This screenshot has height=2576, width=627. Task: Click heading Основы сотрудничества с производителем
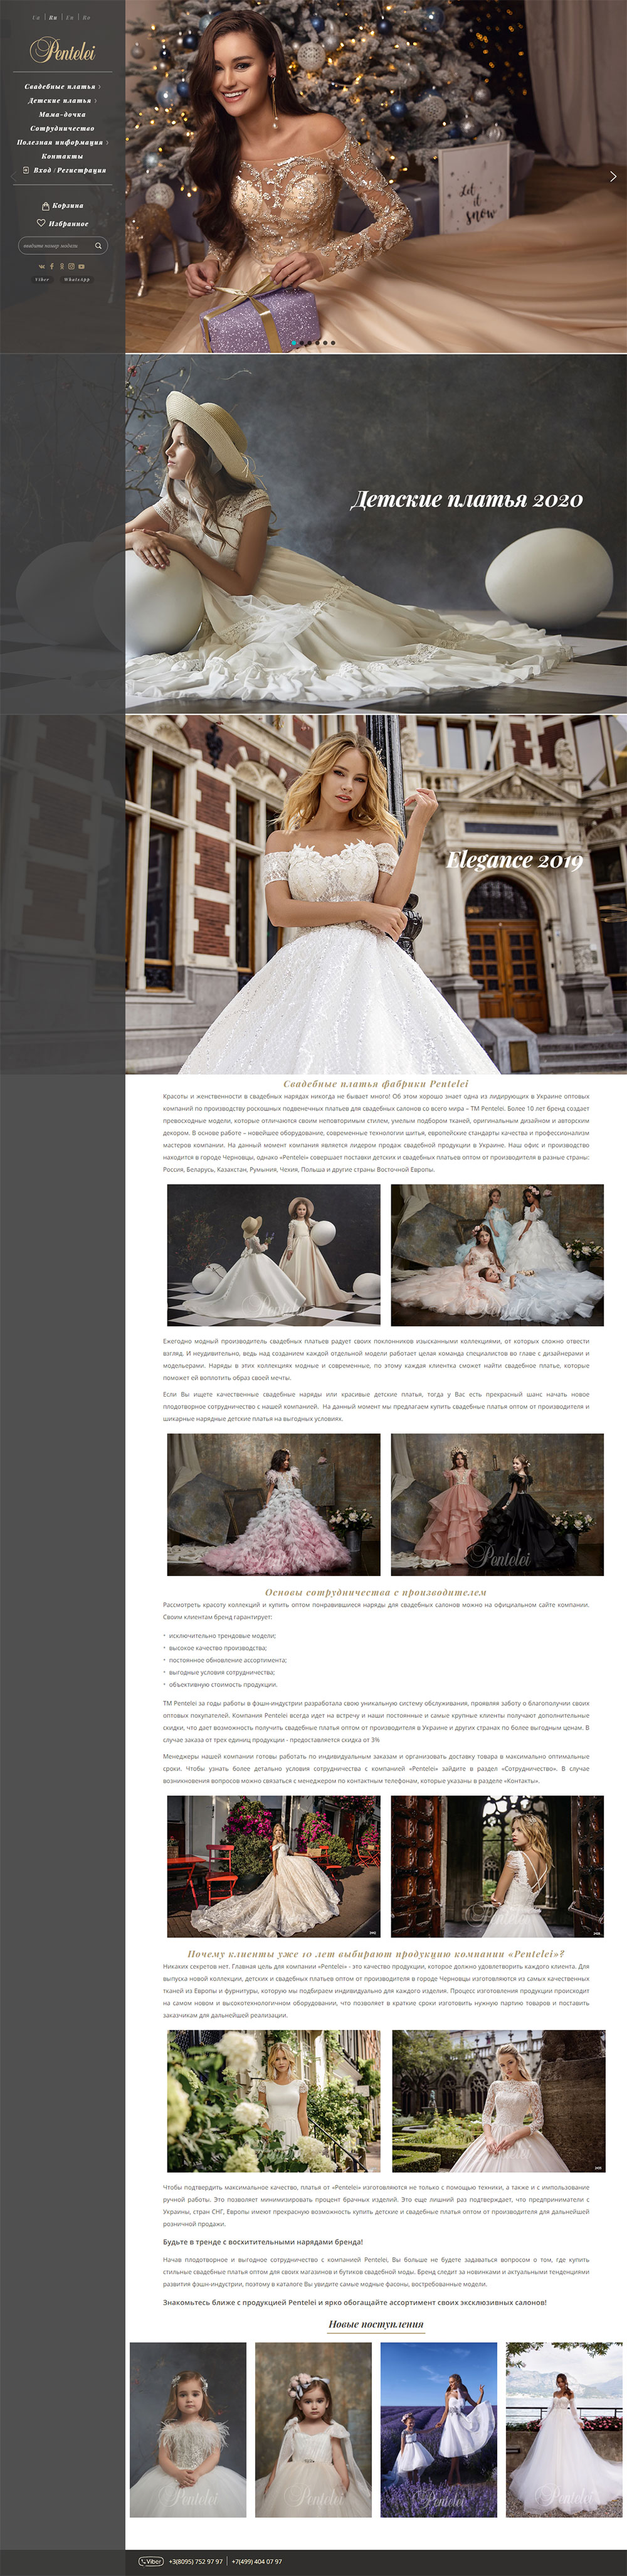376,1592
